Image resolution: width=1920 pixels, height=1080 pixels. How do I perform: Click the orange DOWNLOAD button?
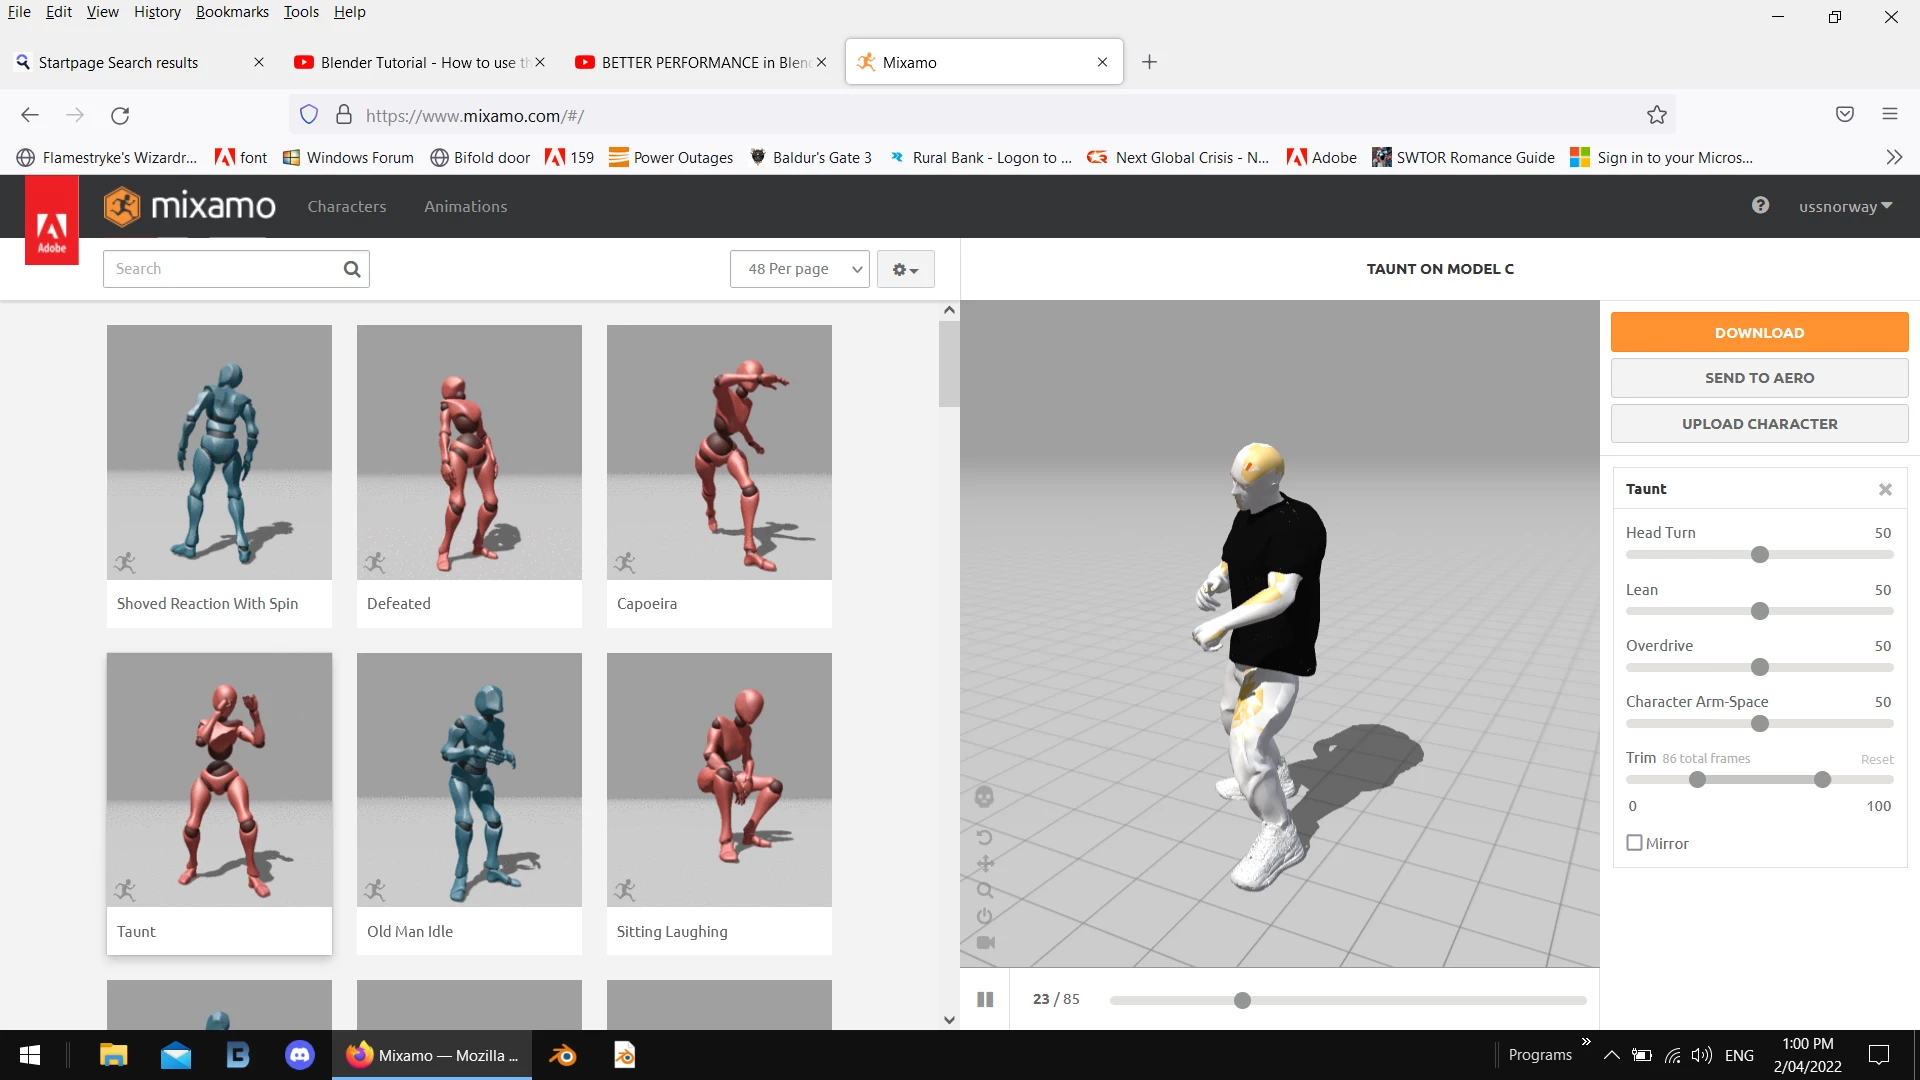pyautogui.click(x=1759, y=333)
